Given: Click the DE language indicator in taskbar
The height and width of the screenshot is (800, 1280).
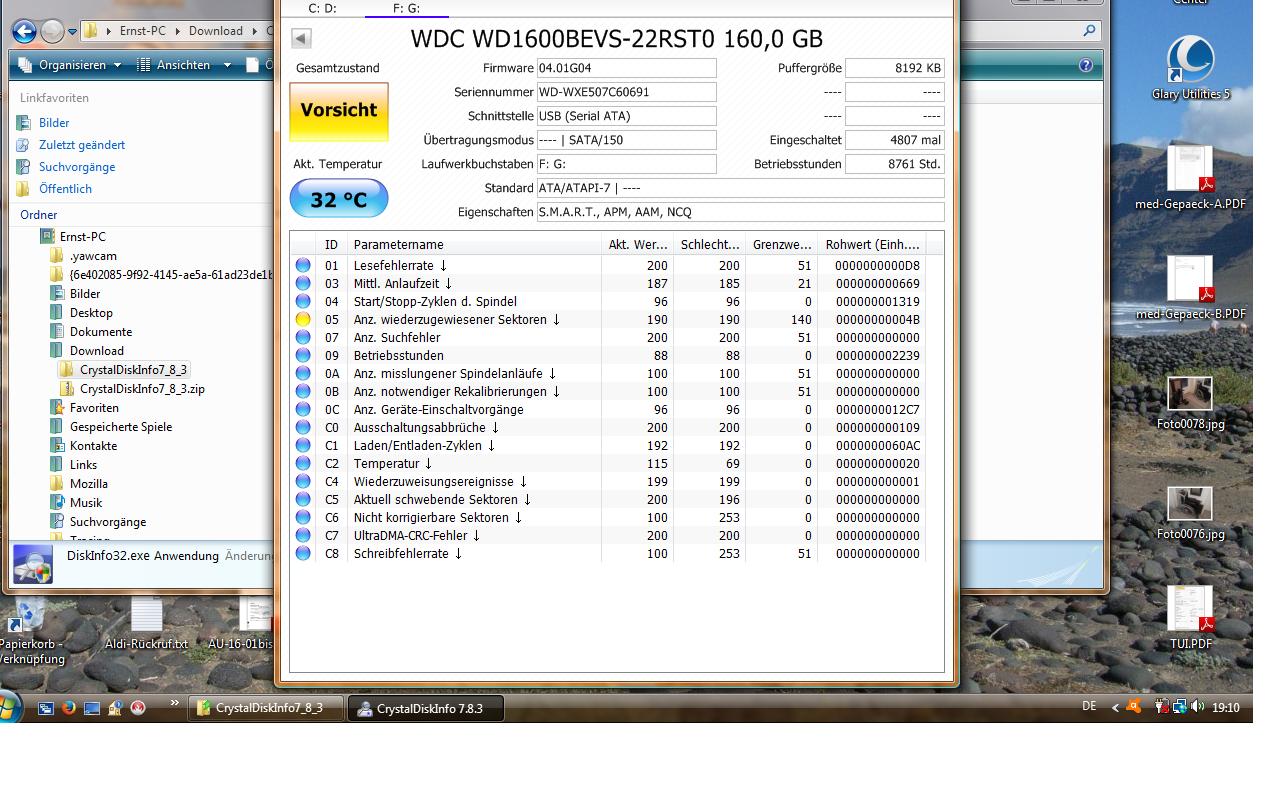Looking at the screenshot, I should pos(1089,706).
